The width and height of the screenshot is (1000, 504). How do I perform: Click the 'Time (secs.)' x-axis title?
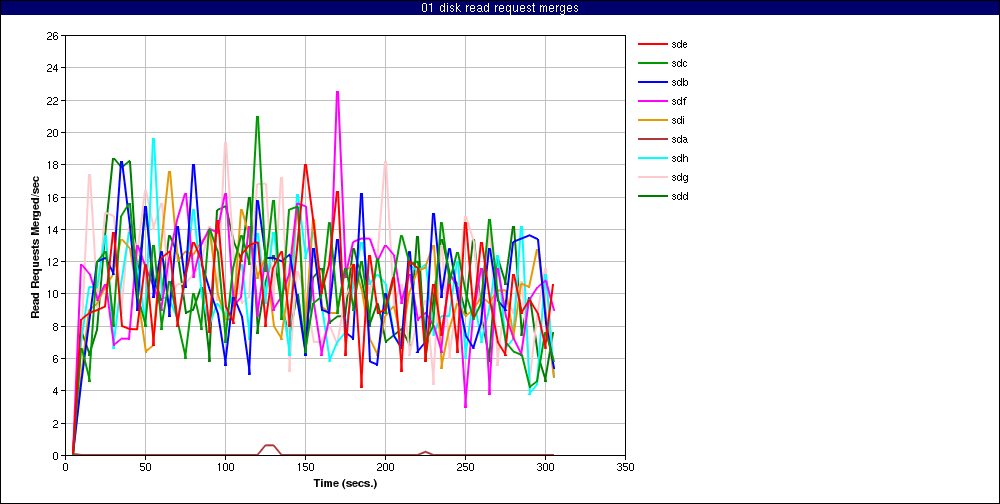345,483
